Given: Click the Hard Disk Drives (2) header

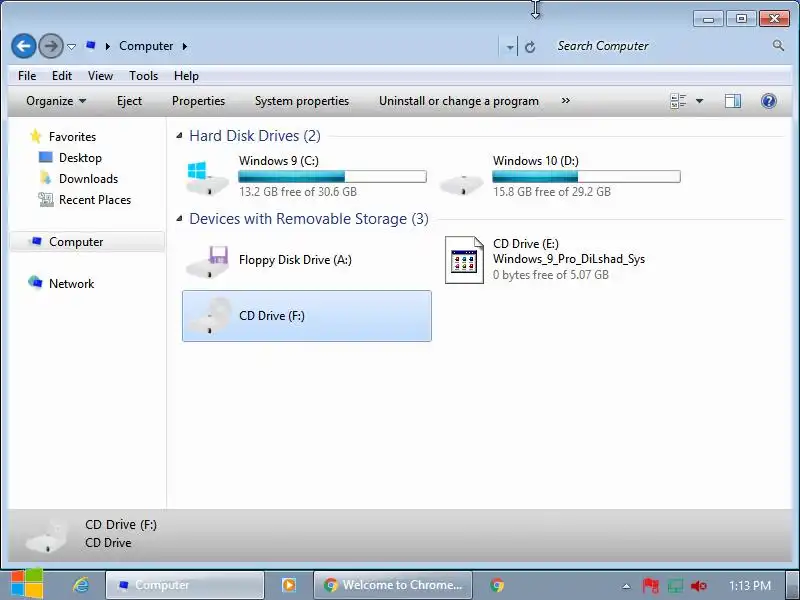Looking at the screenshot, I should 255,136.
